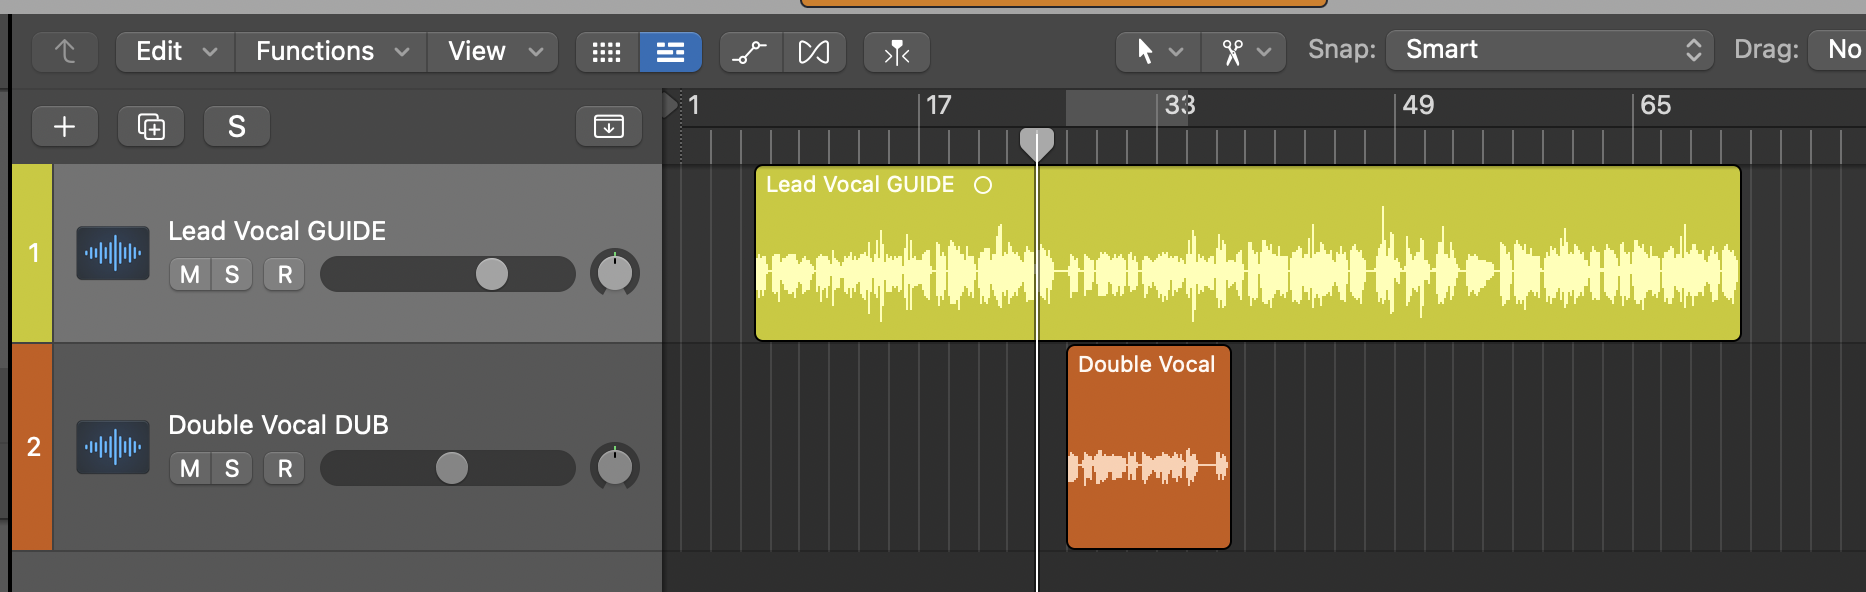Image resolution: width=1866 pixels, height=592 pixels.
Task: Open the Snap Smart dropdown
Action: click(1549, 50)
